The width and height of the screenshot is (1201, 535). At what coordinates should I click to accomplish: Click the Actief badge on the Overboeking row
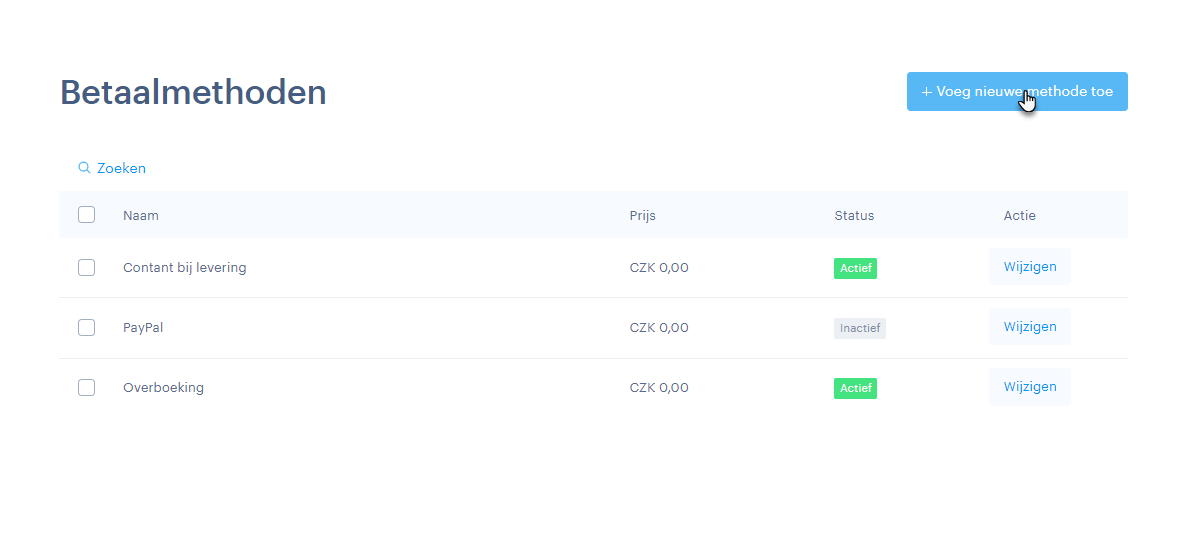tap(855, 388)
